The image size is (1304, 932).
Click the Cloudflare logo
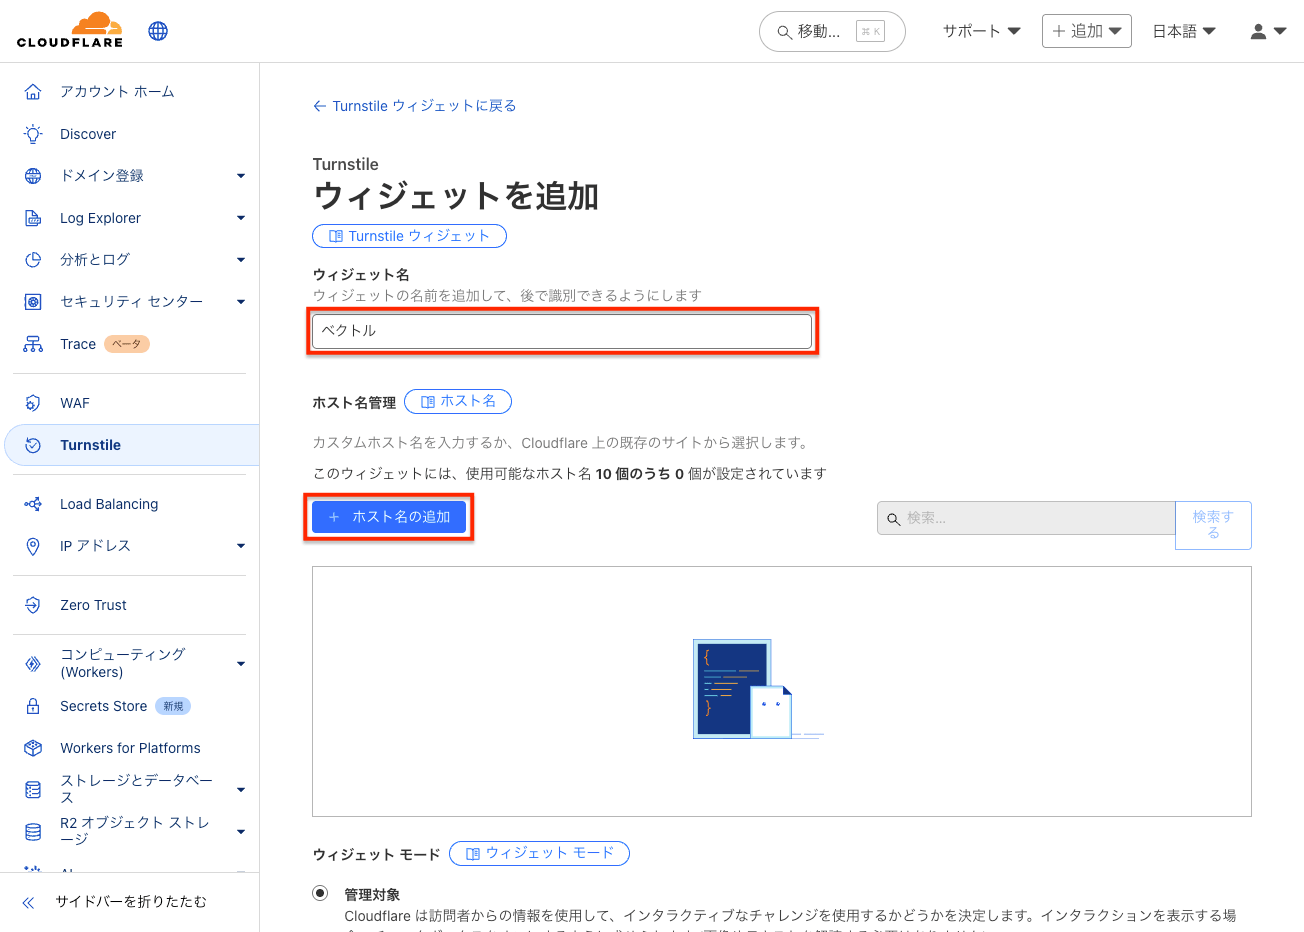point(68,30)
